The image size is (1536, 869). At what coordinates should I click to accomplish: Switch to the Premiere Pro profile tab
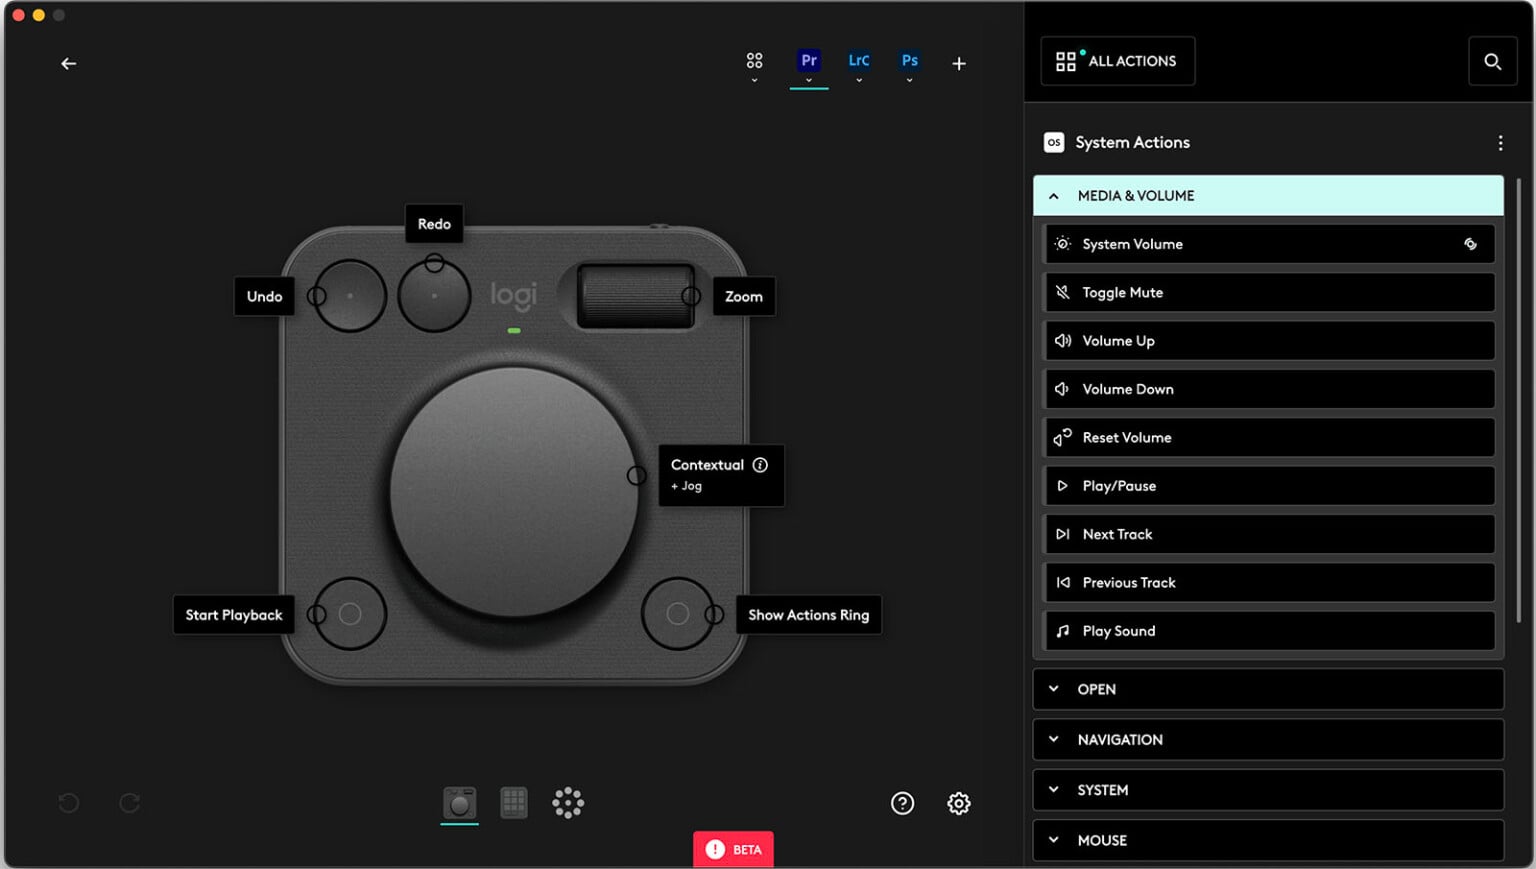click(x=809, y=62)
